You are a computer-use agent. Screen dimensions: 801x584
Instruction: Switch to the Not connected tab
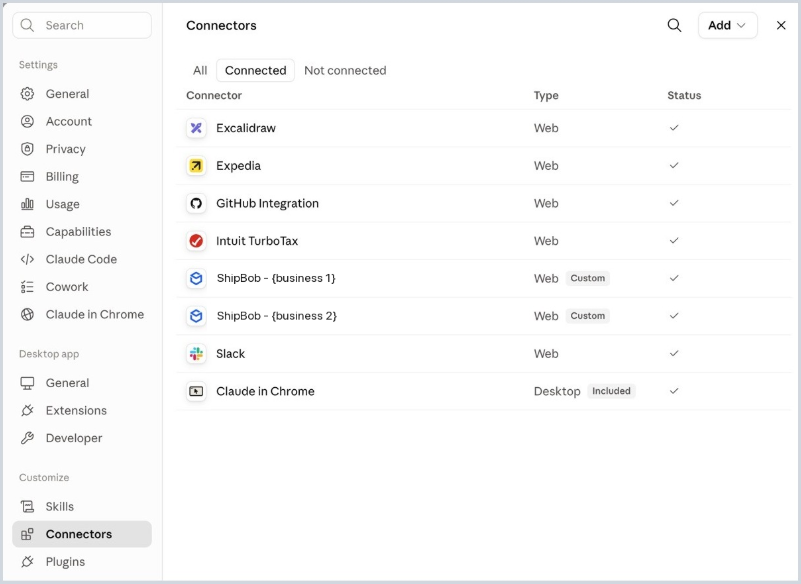tap(345, 71)
